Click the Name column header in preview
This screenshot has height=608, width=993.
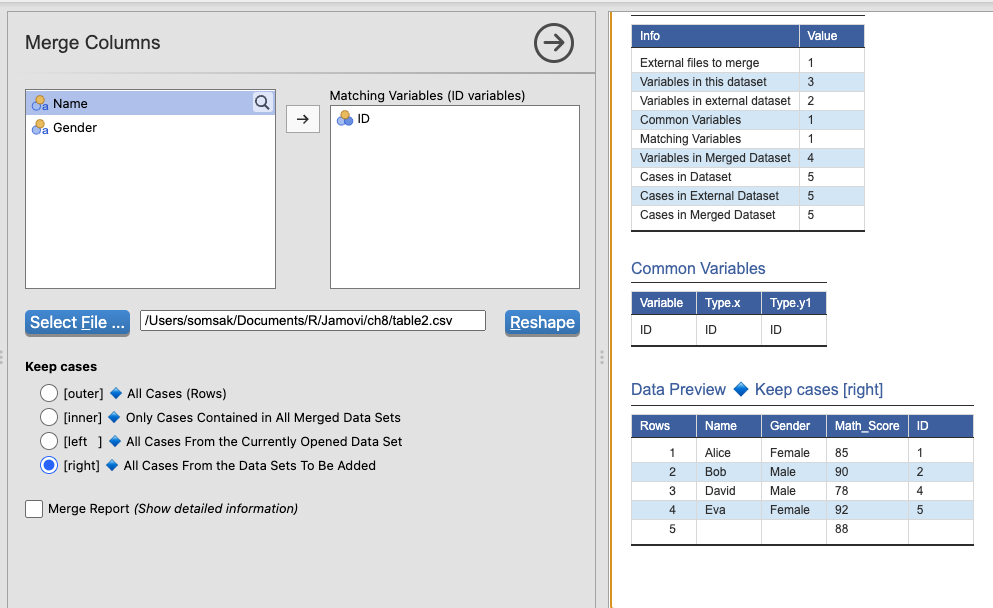click(729, 426)
